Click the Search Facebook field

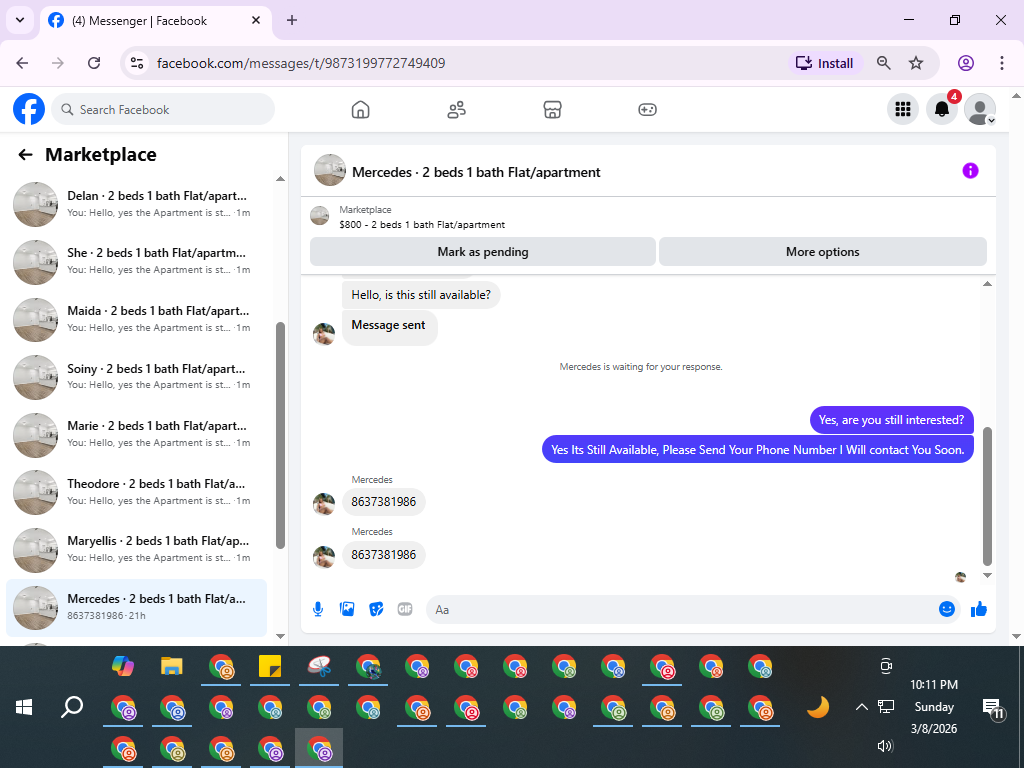[x=163, y=109]
